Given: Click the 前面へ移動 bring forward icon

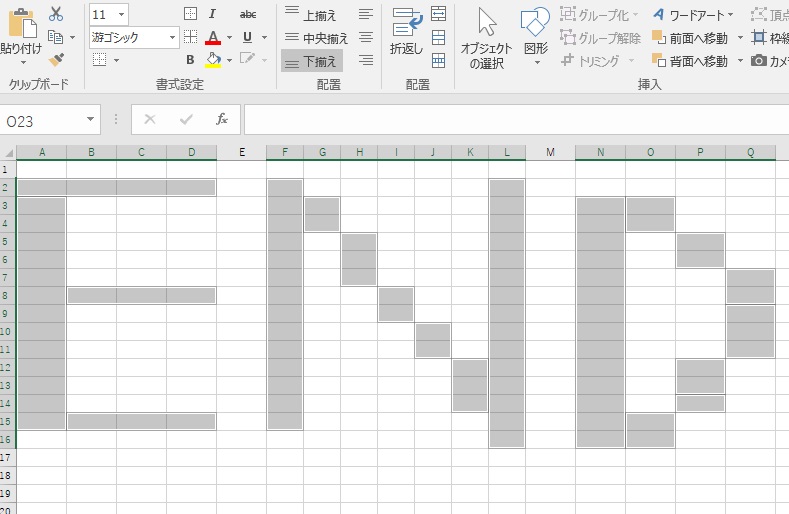Looking at the screenshot, I should click(659, 37).
